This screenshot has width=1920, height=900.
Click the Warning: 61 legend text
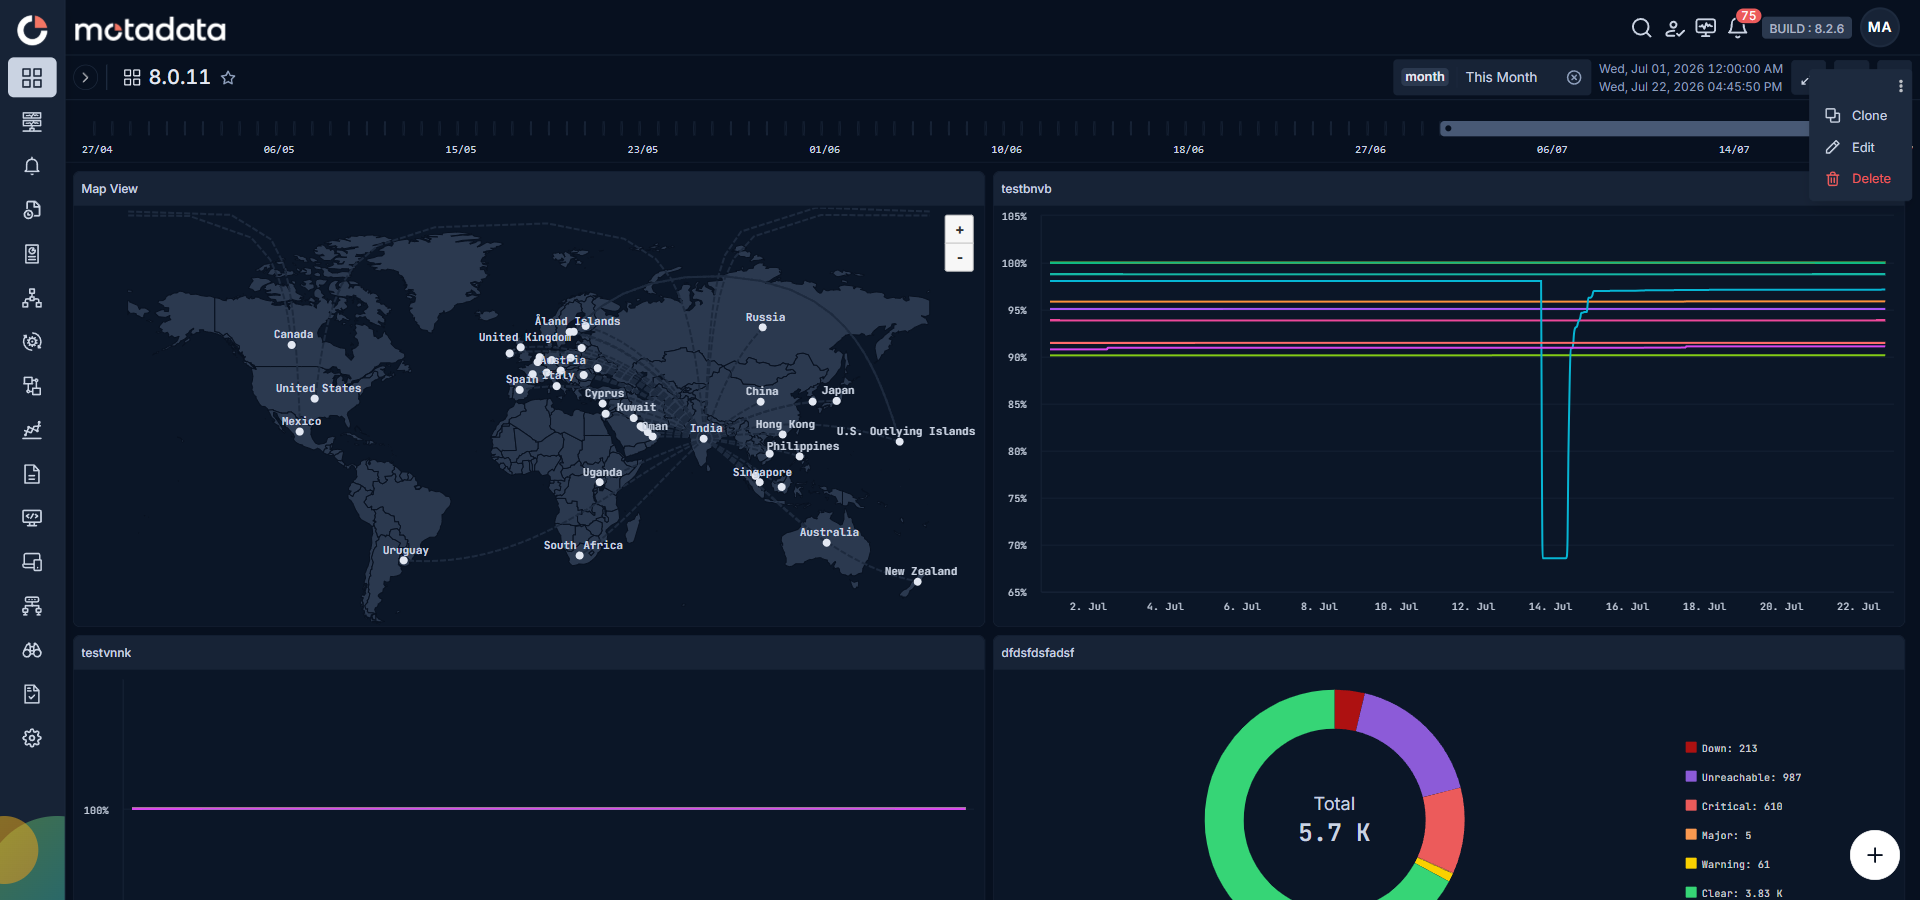(x=1735, y=864)
